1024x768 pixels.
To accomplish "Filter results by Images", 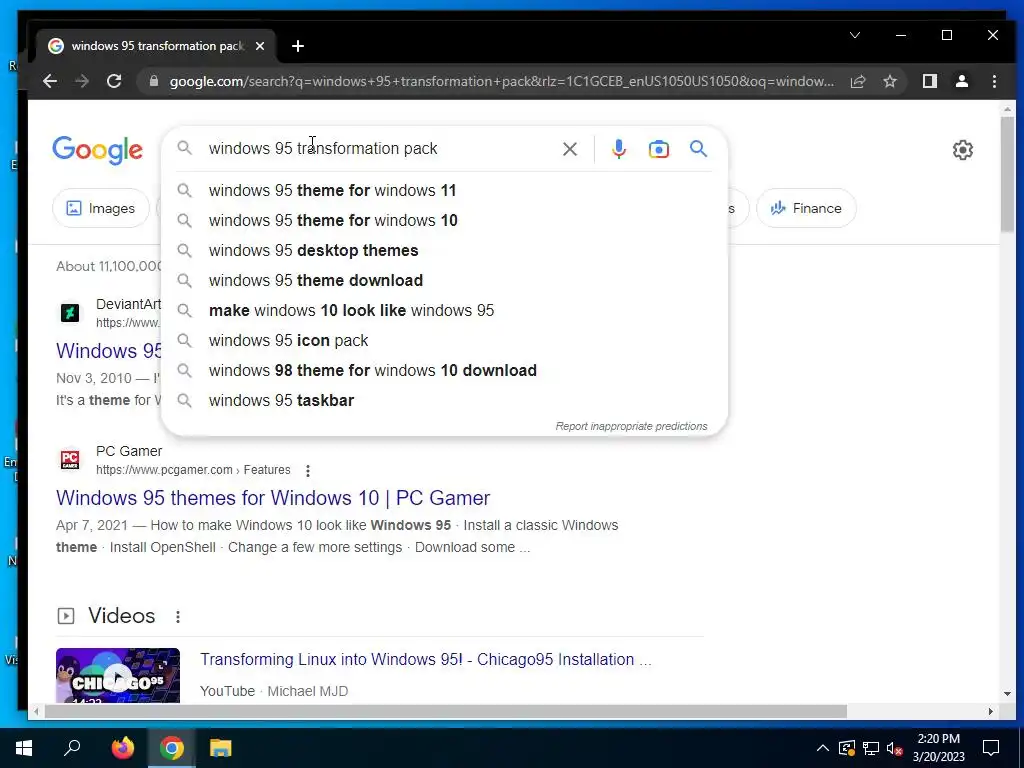I will [101, 208].
